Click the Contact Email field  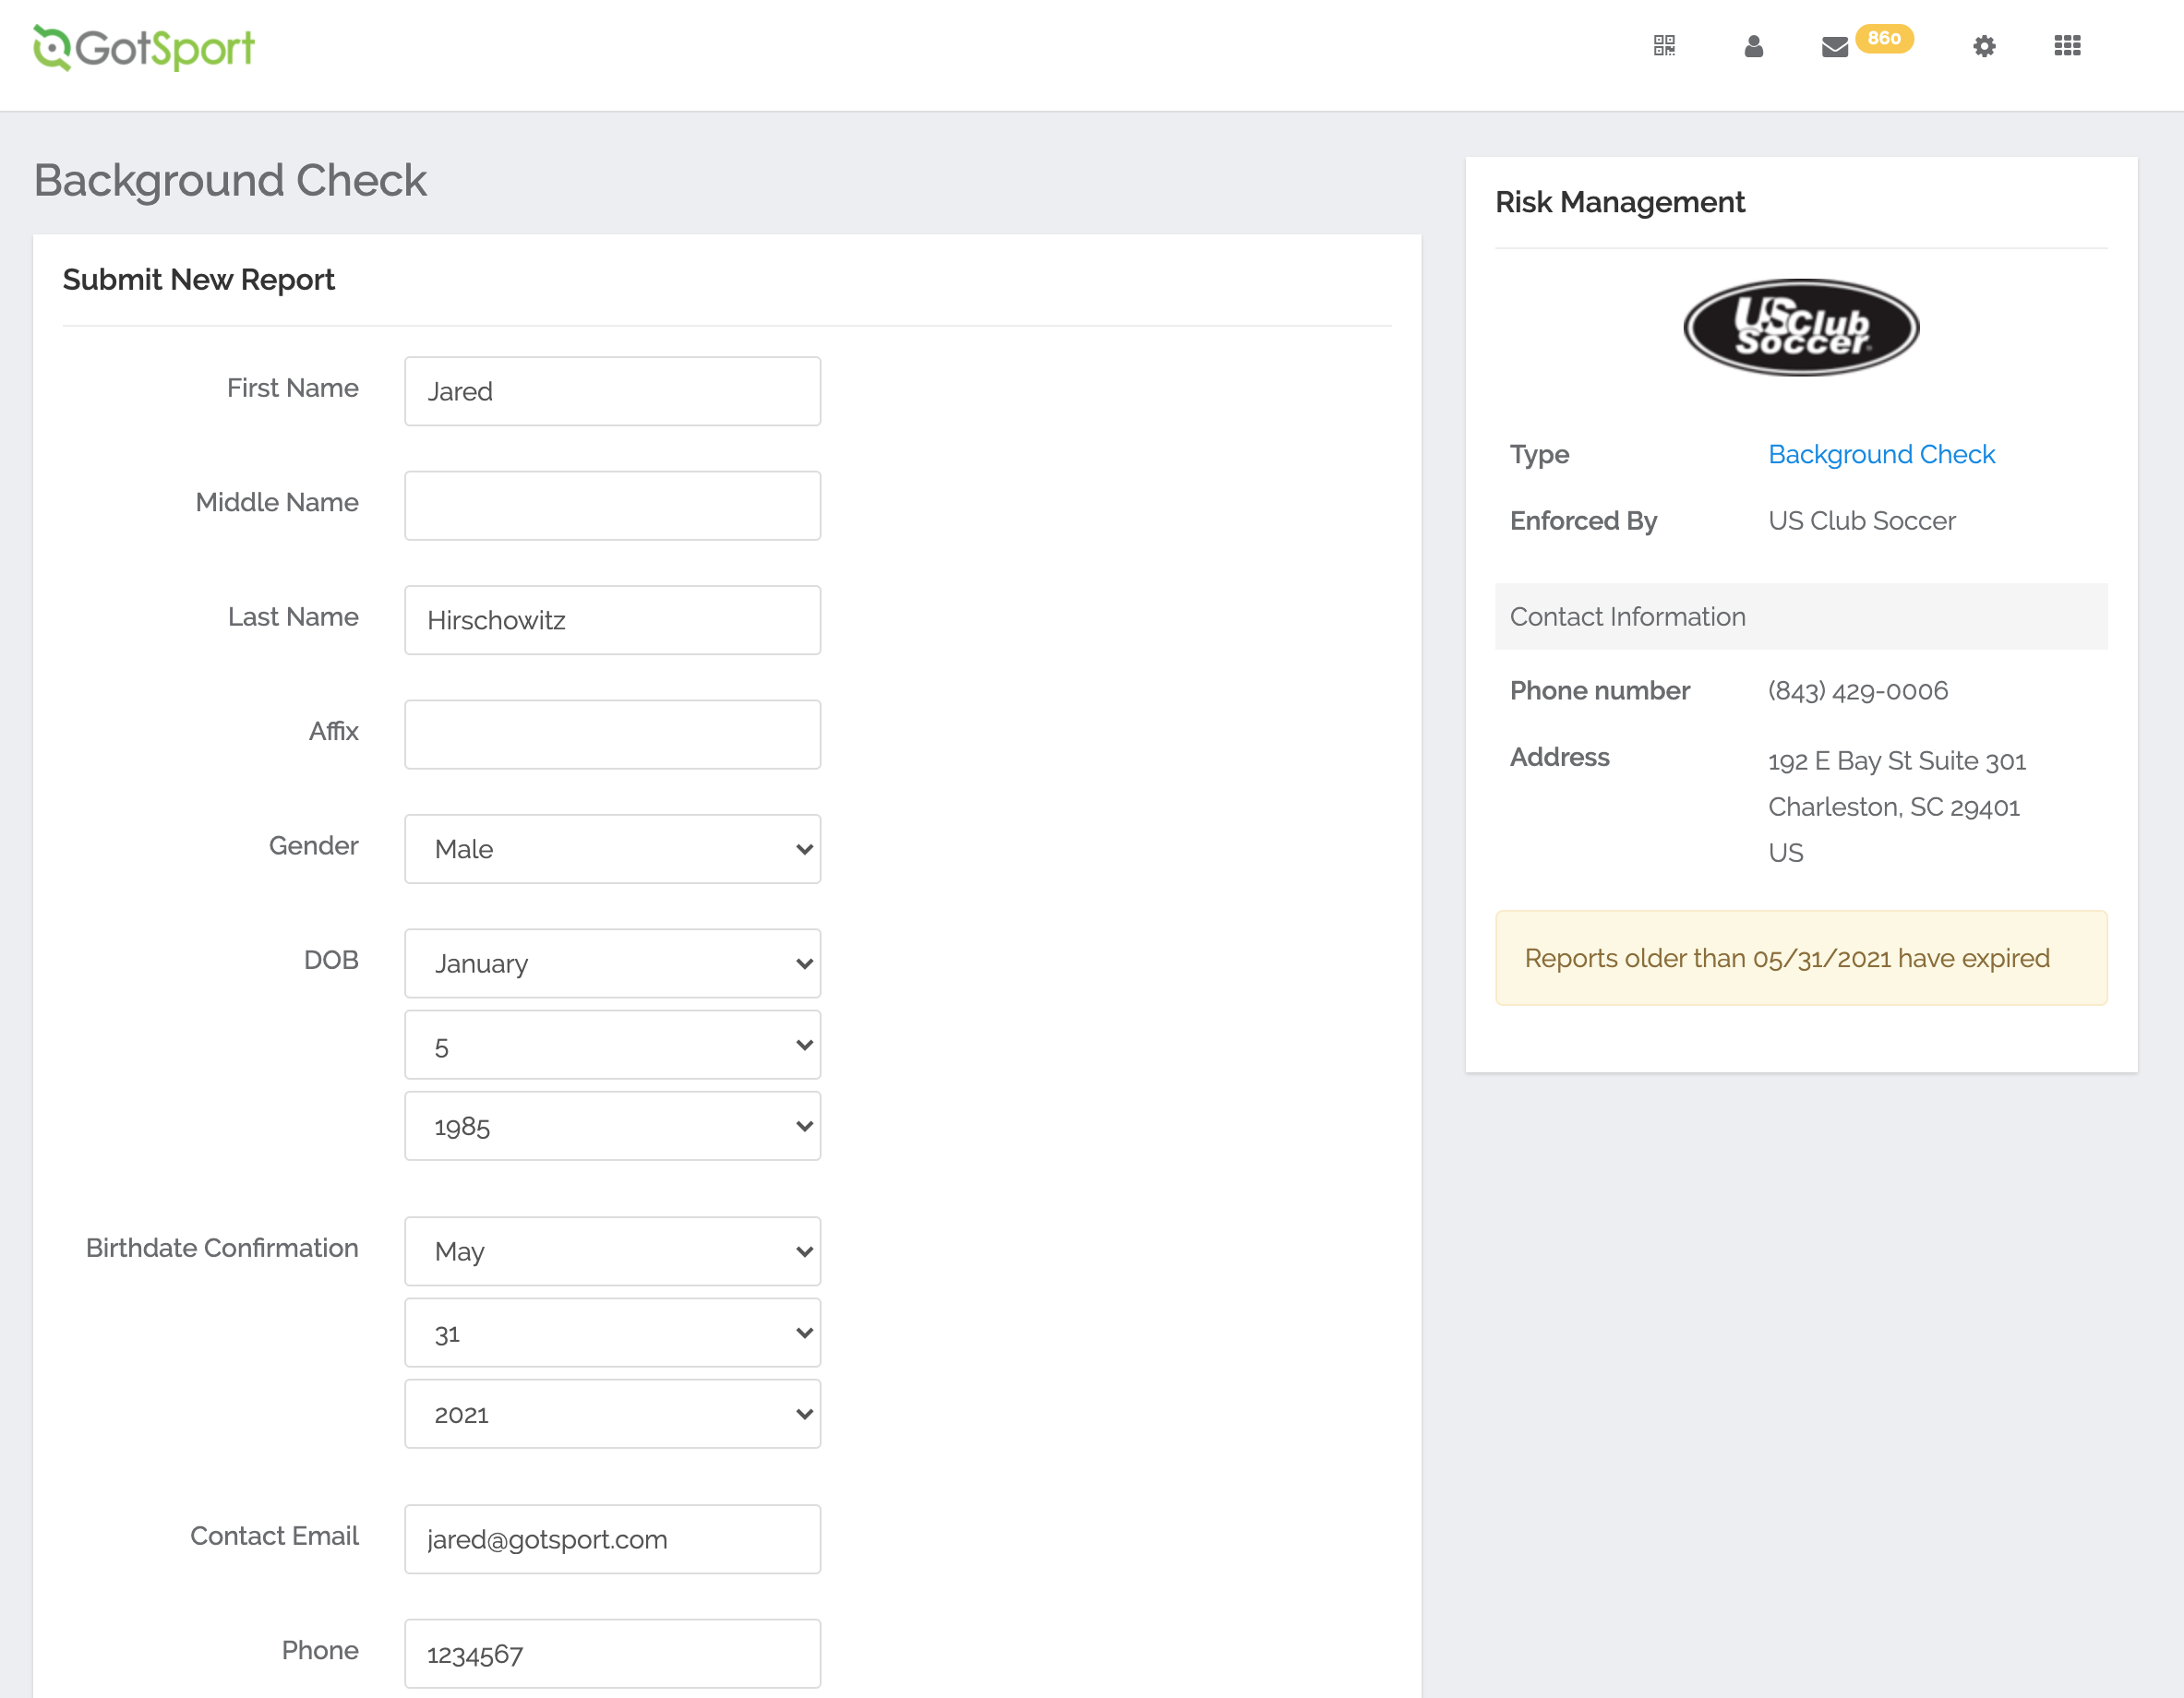click(612, 1539)
